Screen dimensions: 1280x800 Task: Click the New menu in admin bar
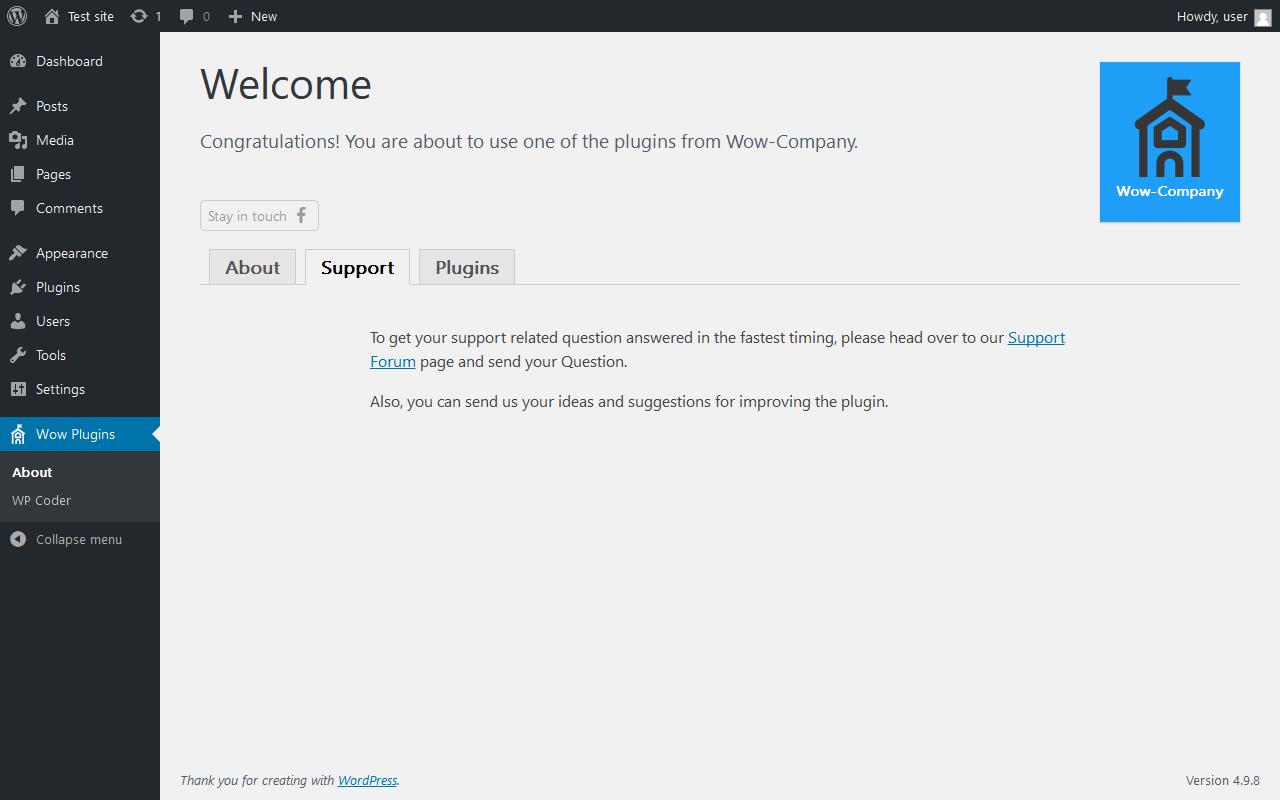pos(253,16)
